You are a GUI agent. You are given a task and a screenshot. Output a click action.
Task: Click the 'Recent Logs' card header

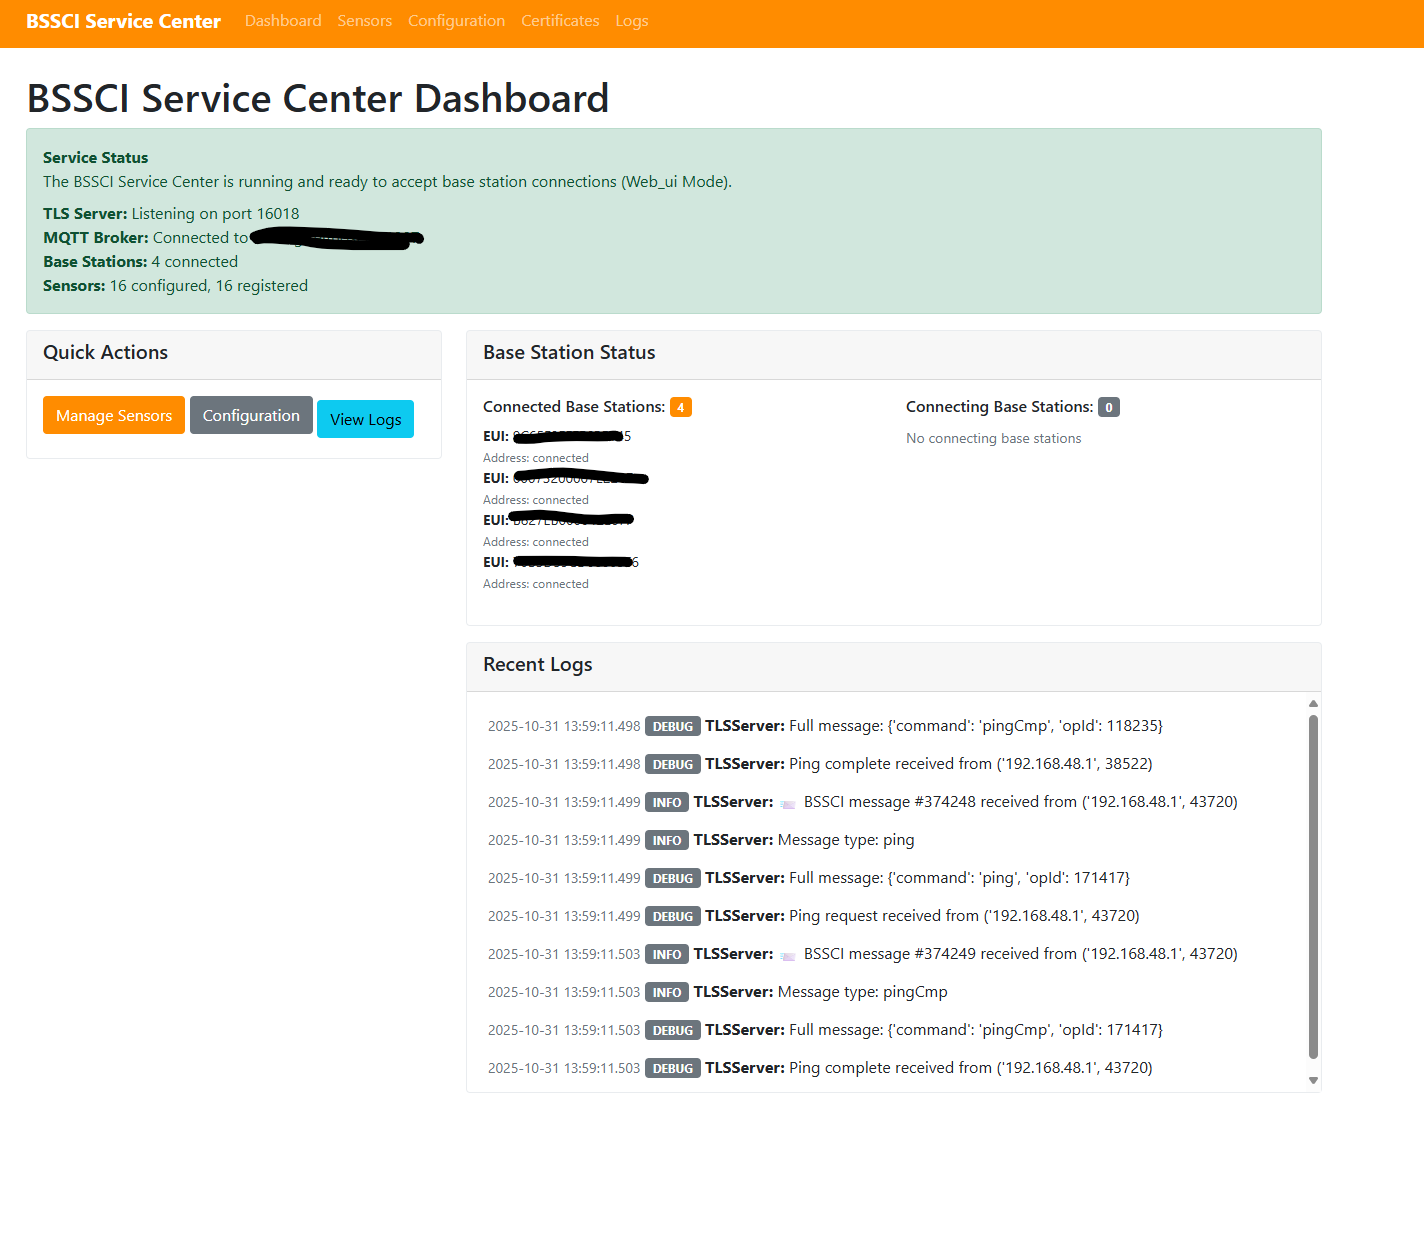tap(894, 666)
